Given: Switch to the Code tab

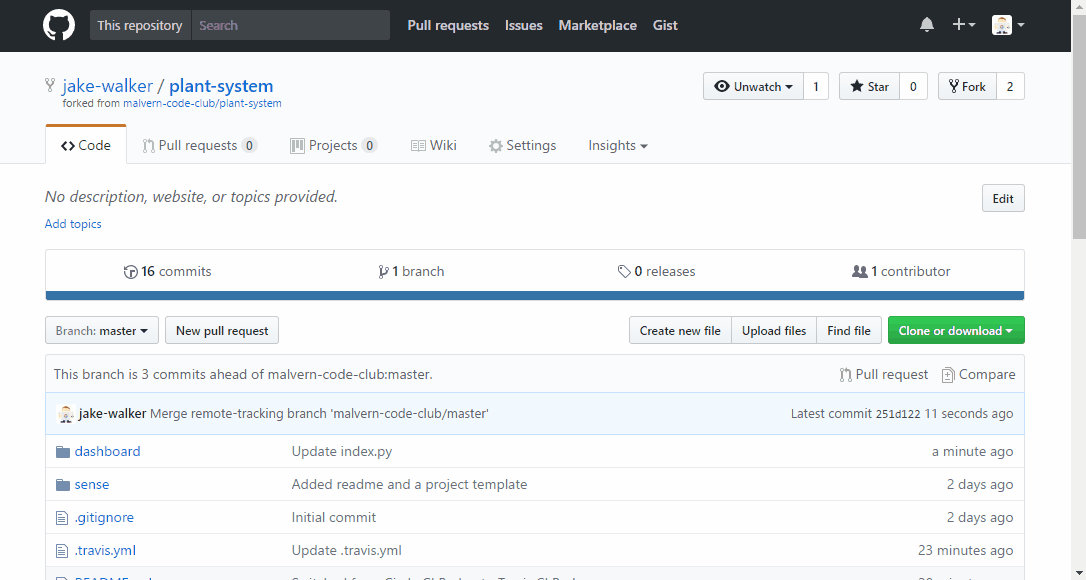Looking at the screenshot, I should coord(86,146).
